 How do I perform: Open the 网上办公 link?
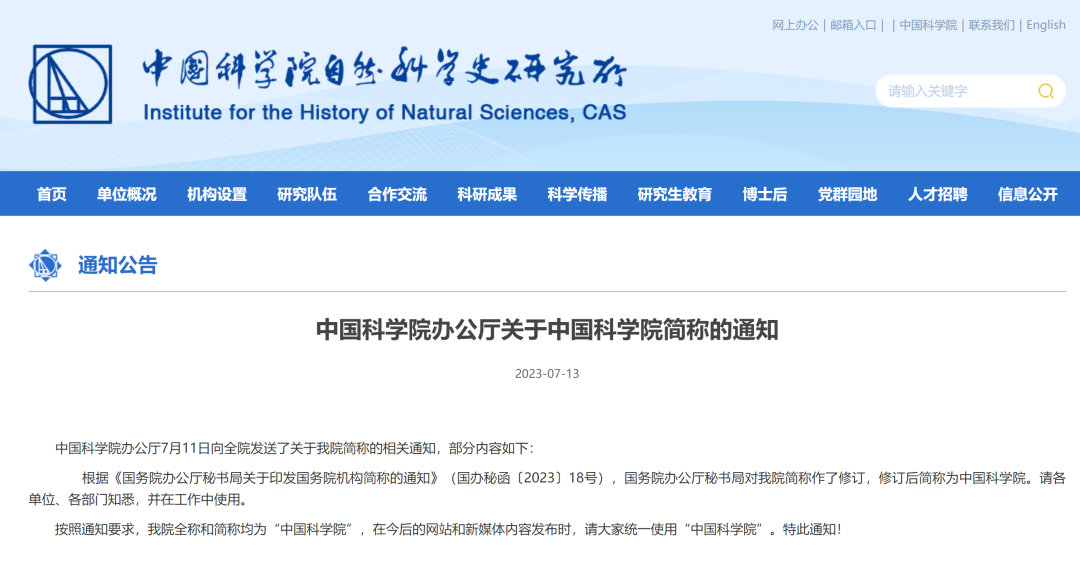(795, 25)
